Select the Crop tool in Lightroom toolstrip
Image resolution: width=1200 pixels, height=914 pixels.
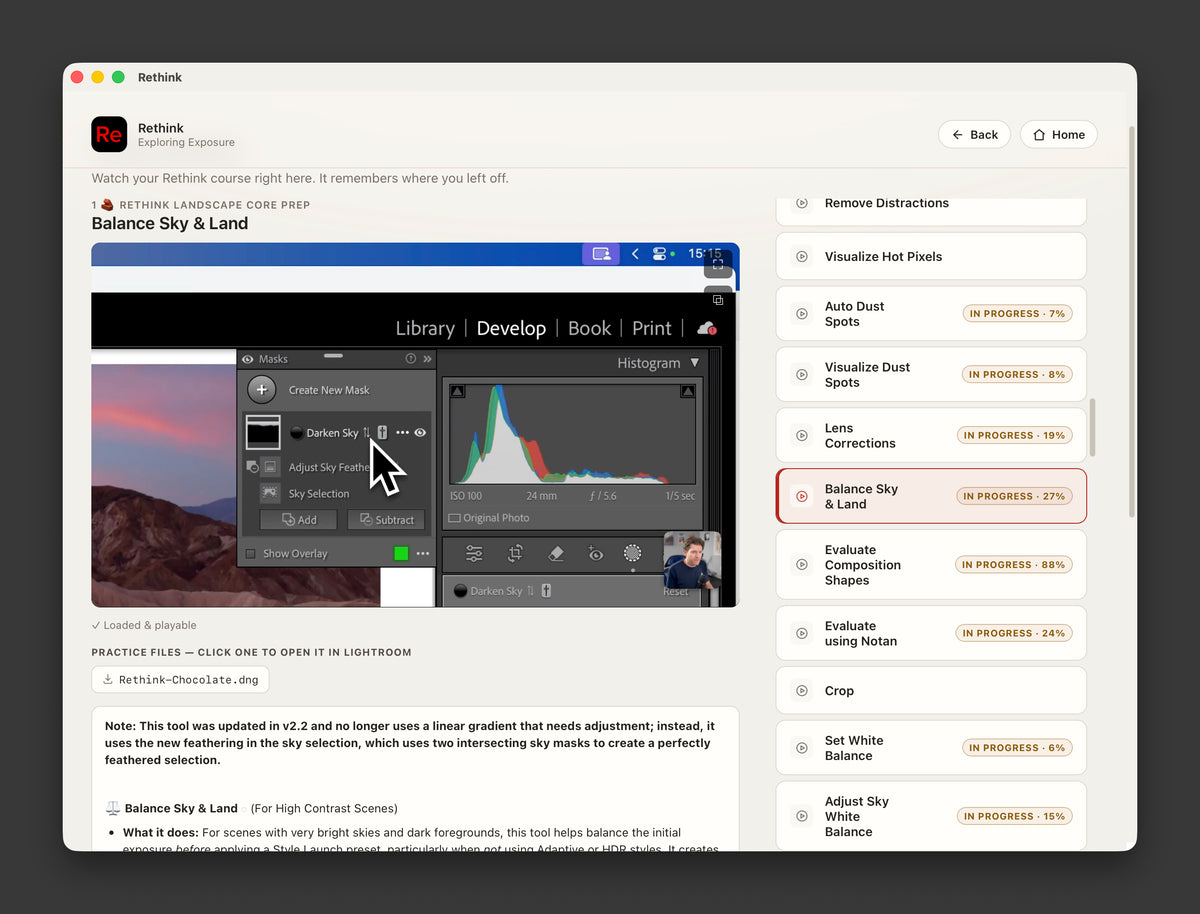(515, 553)
